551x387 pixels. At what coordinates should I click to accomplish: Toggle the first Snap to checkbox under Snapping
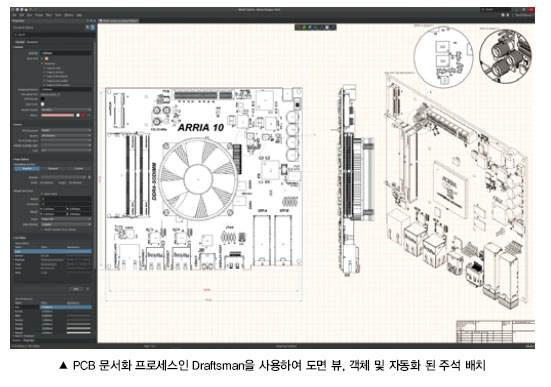tap(44, 68)
